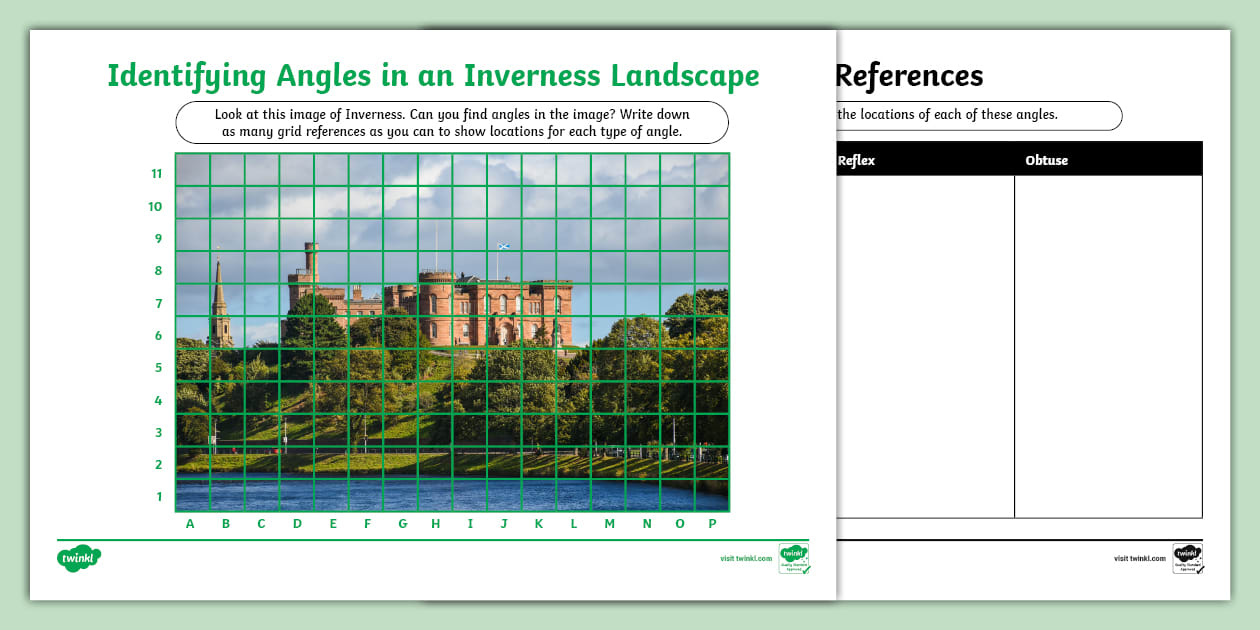Select row number 1 beside the grid
This screenshot has width=1260, height=630.
[158, 494]
